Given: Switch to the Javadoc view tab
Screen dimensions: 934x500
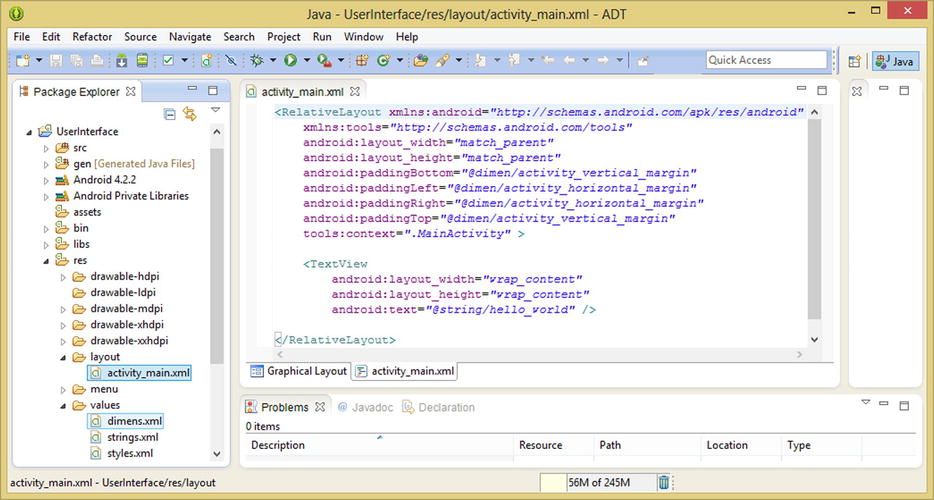Looking at the screenshot, I should coord(365,407).
